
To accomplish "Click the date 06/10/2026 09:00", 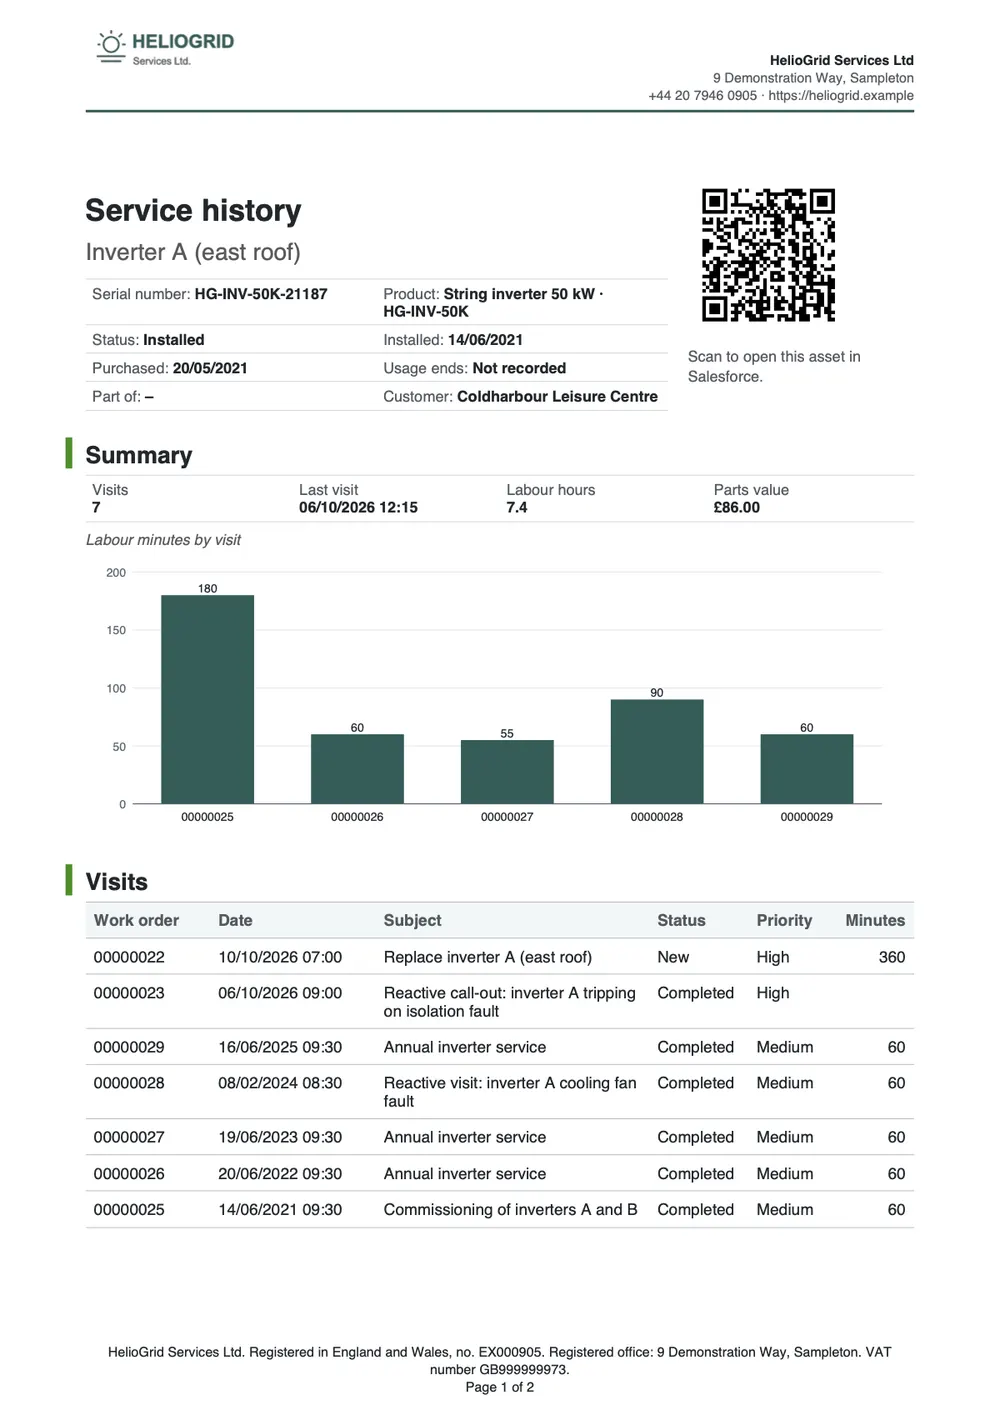I will tap(280, 993).
